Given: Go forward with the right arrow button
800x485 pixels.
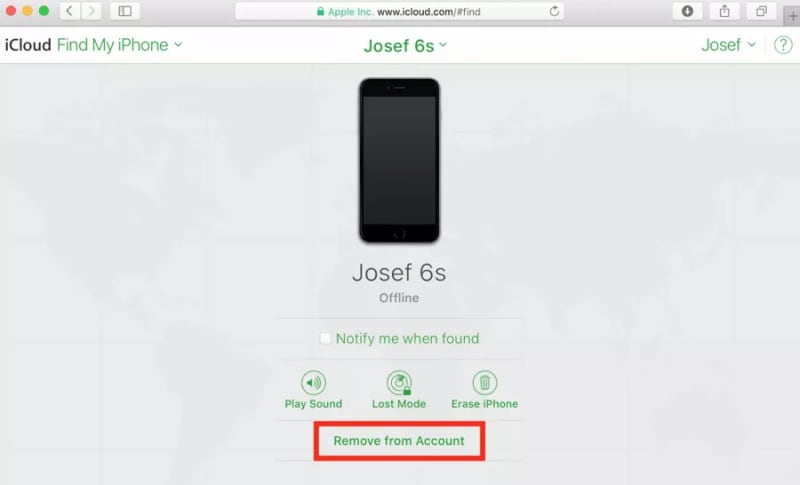Looking at the screenshot, I should 91,11.
